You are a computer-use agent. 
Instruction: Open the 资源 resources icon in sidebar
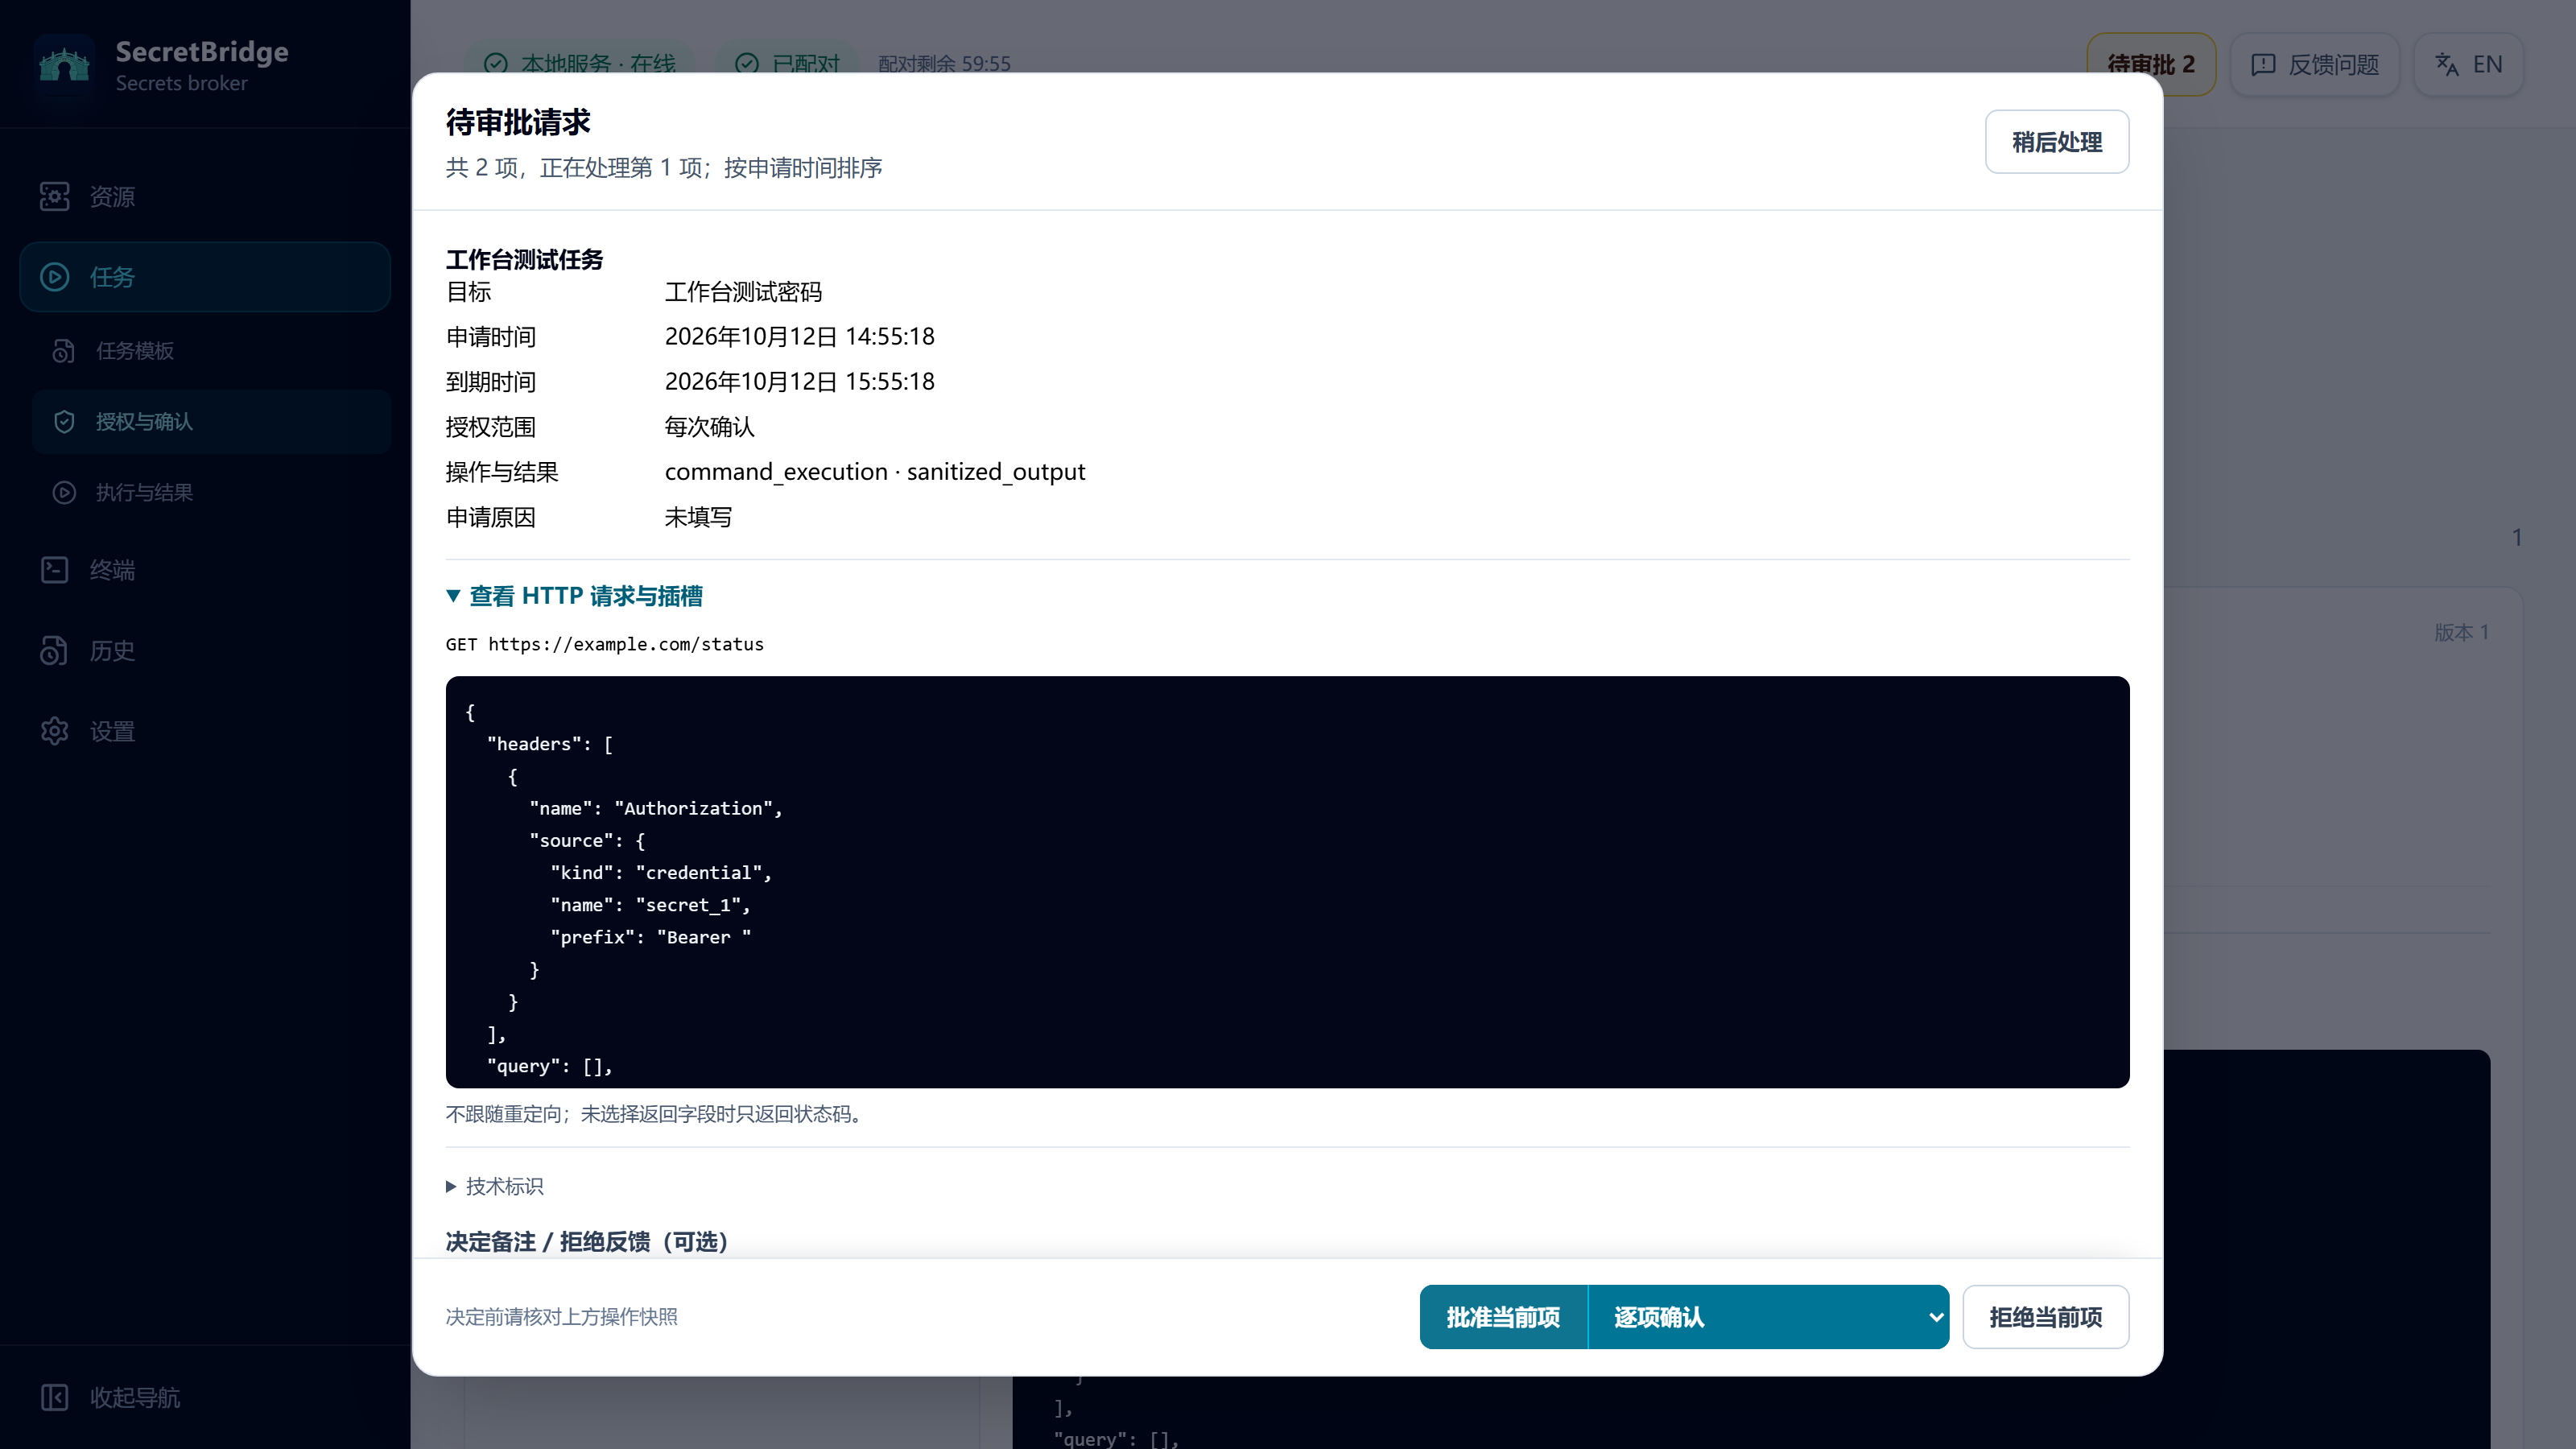(55, 196)
